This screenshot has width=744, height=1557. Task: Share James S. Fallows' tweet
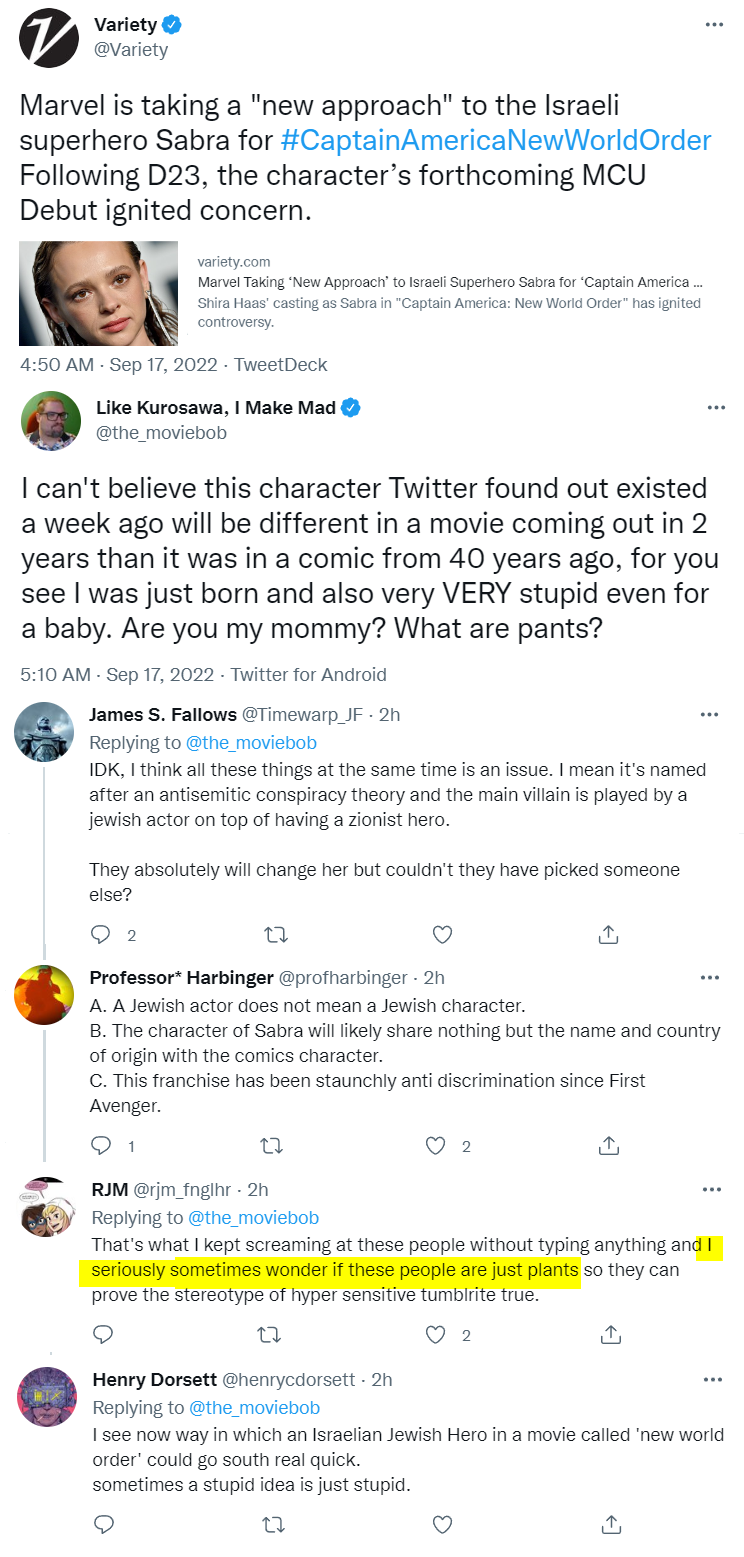pyautogui.click(x=608, y=934)
